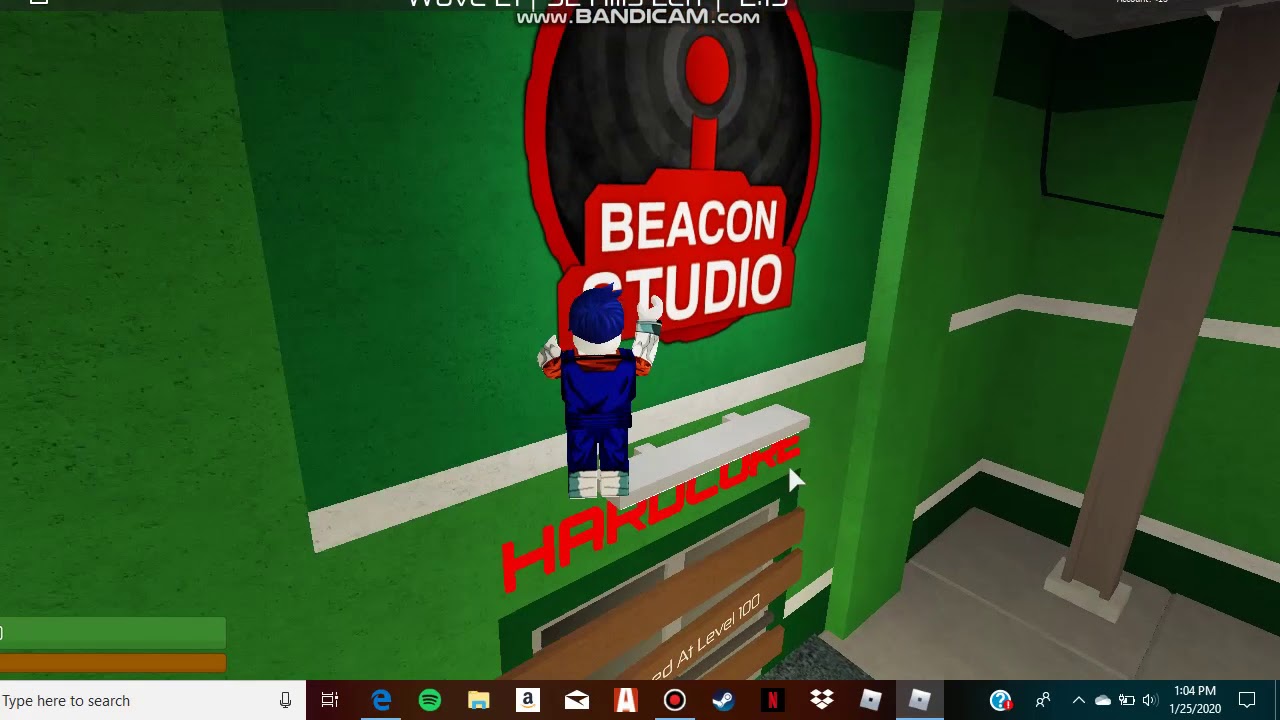Open File Explorer from the taskbar
This screenshot has height=720, width=1280.
[479, 700]
